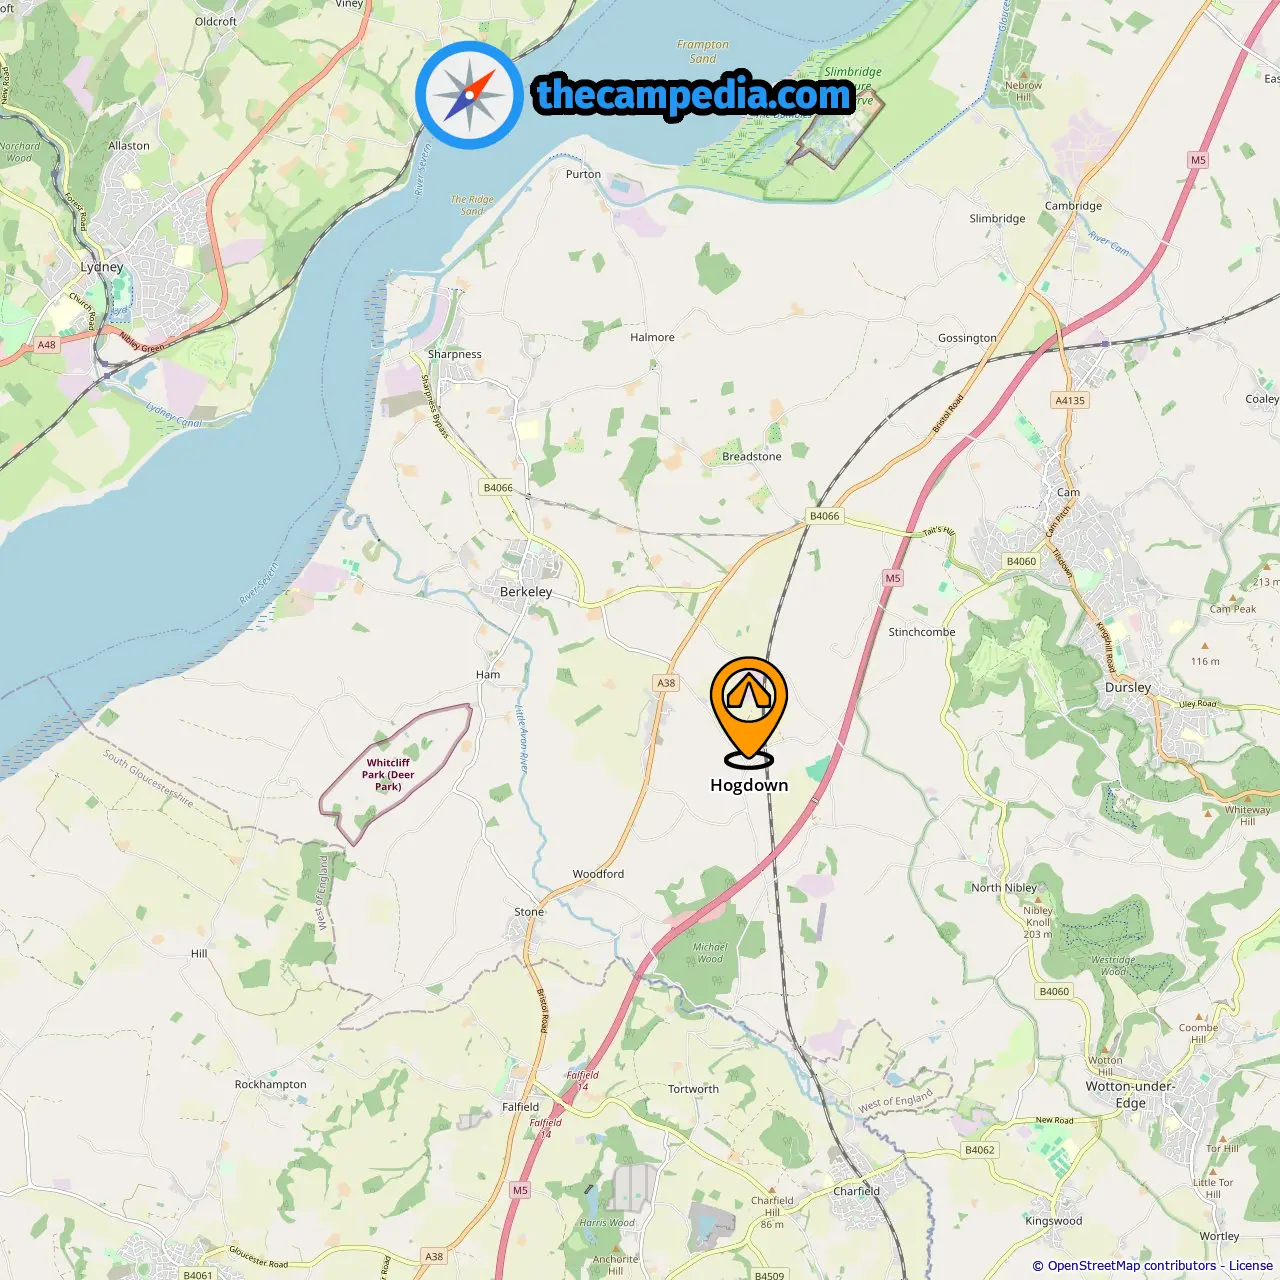Image resolution: width=1280 pixels, height=1280 pixels.
Task: Open the License link
Action: tap(1250, 1265)
